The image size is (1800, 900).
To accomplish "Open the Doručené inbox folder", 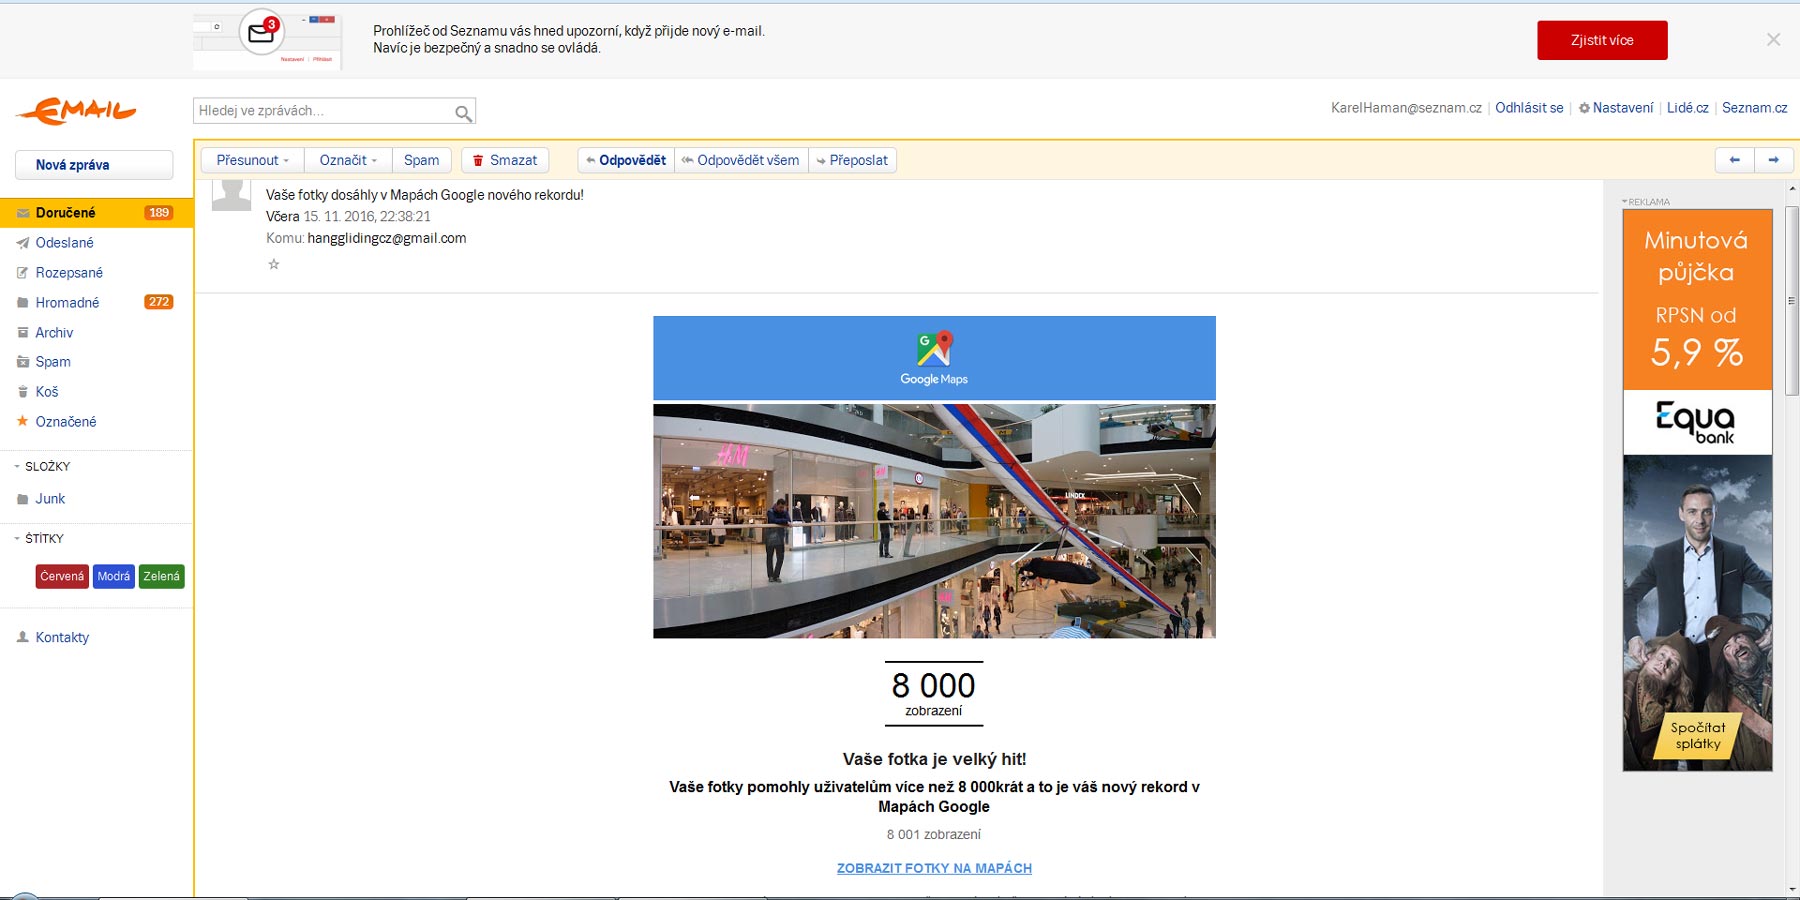I will [66, 213].
